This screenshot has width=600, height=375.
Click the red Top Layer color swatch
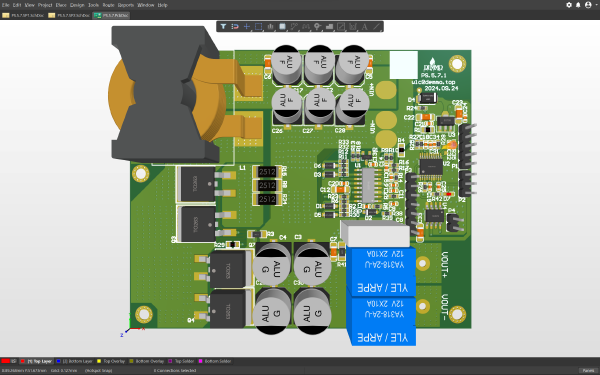click(23, 361)
